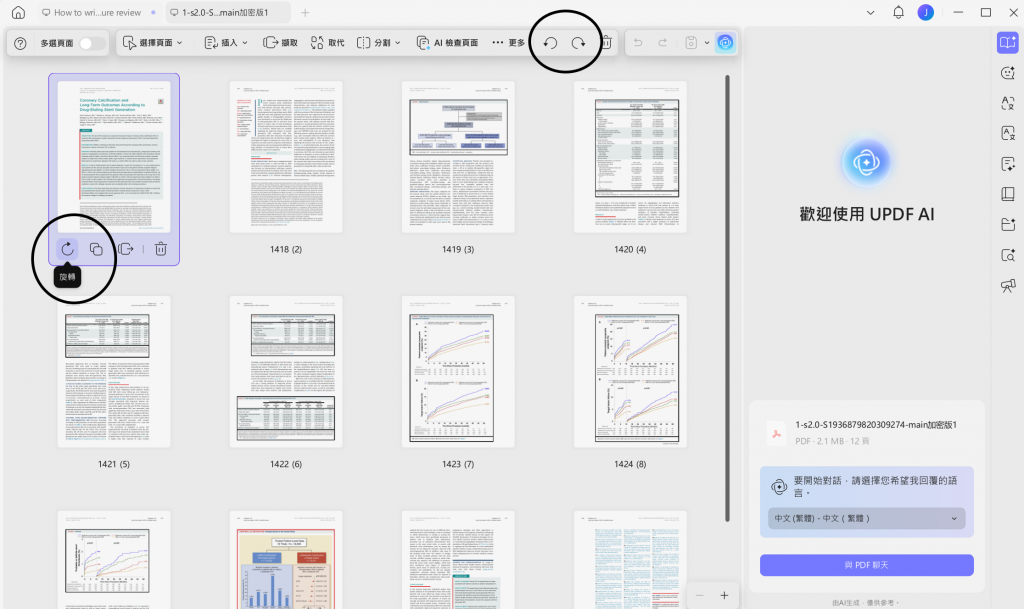
Task: Open the help question mark icon
Action: (20, 43)
